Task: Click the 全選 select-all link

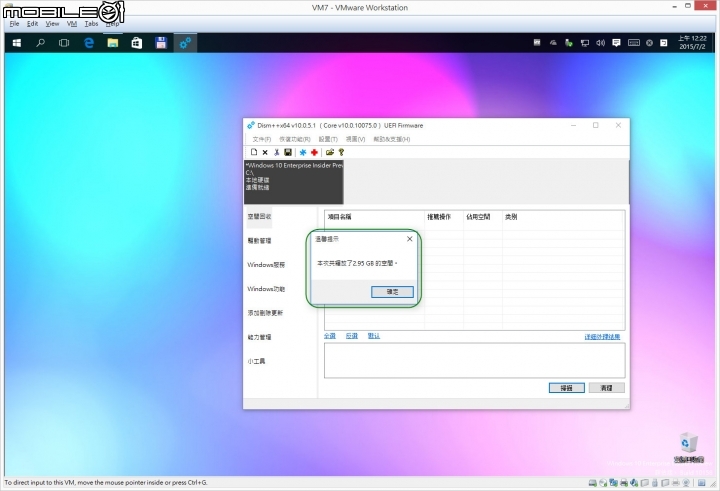Action: pos(330,336)
